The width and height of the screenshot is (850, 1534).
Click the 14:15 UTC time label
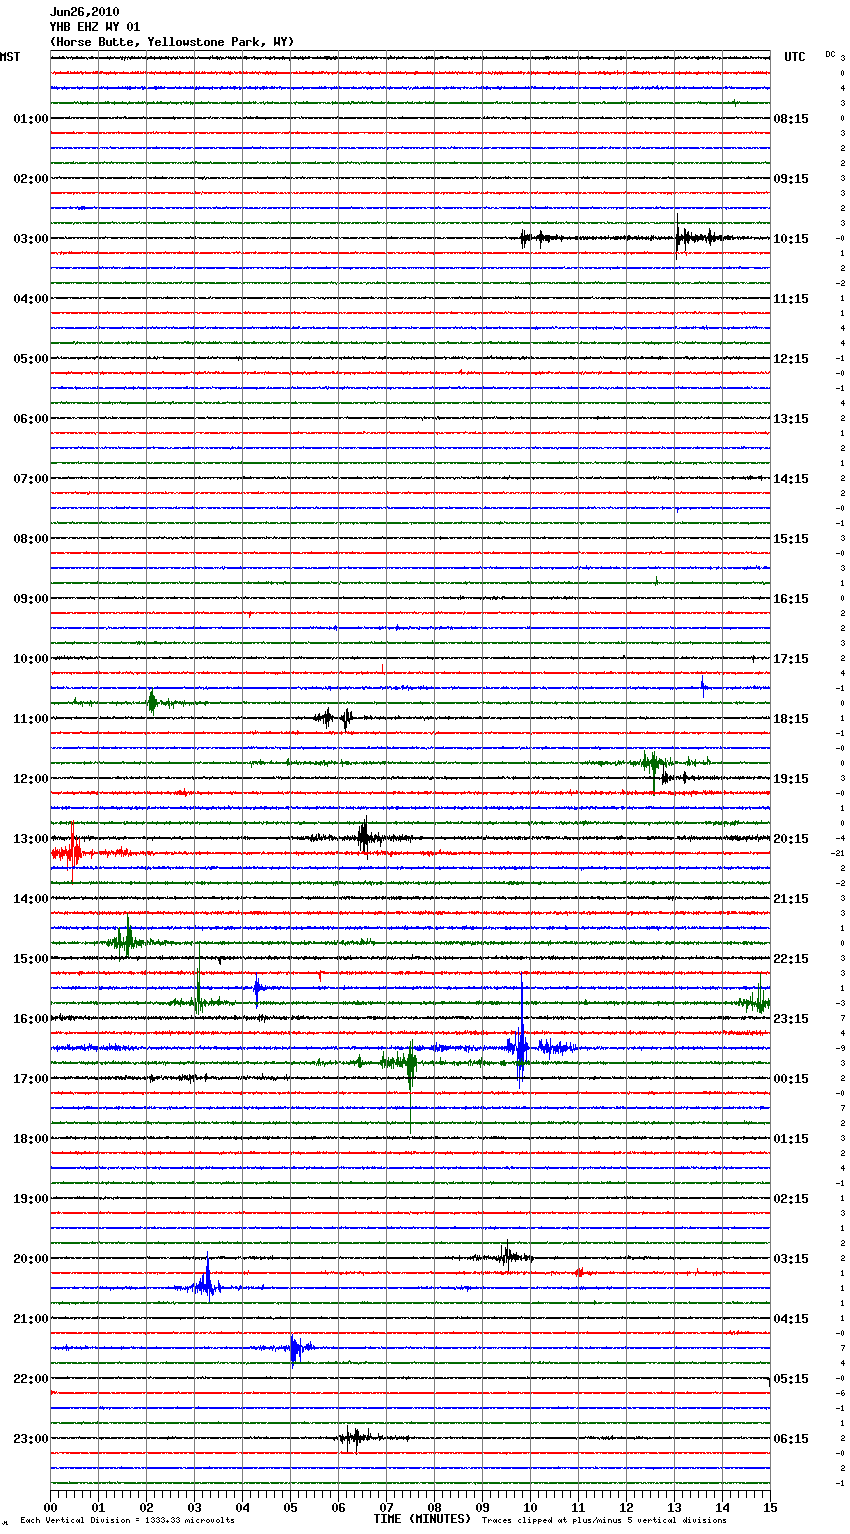coord(791,479)
